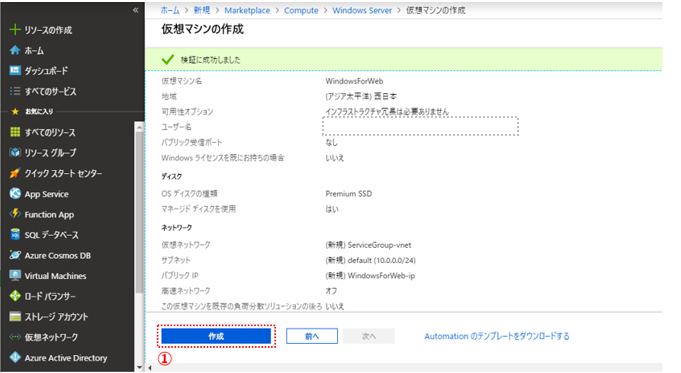Click the Virtual Machines monitor icon
Screen dimensions: 681x373
click(15, 276)
